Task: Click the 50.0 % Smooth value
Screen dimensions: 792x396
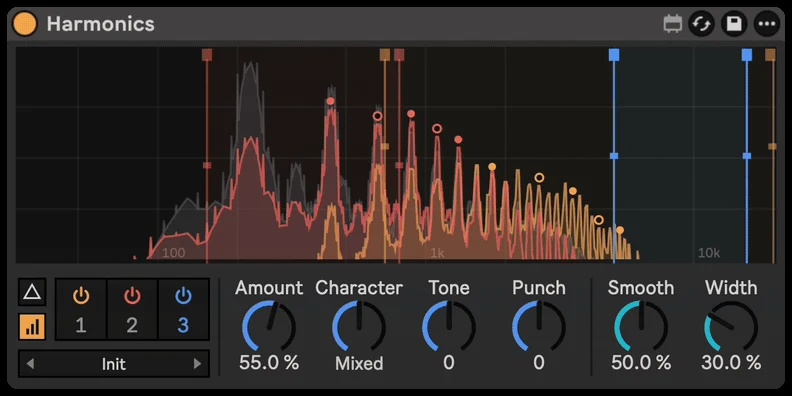Action: 641,363
